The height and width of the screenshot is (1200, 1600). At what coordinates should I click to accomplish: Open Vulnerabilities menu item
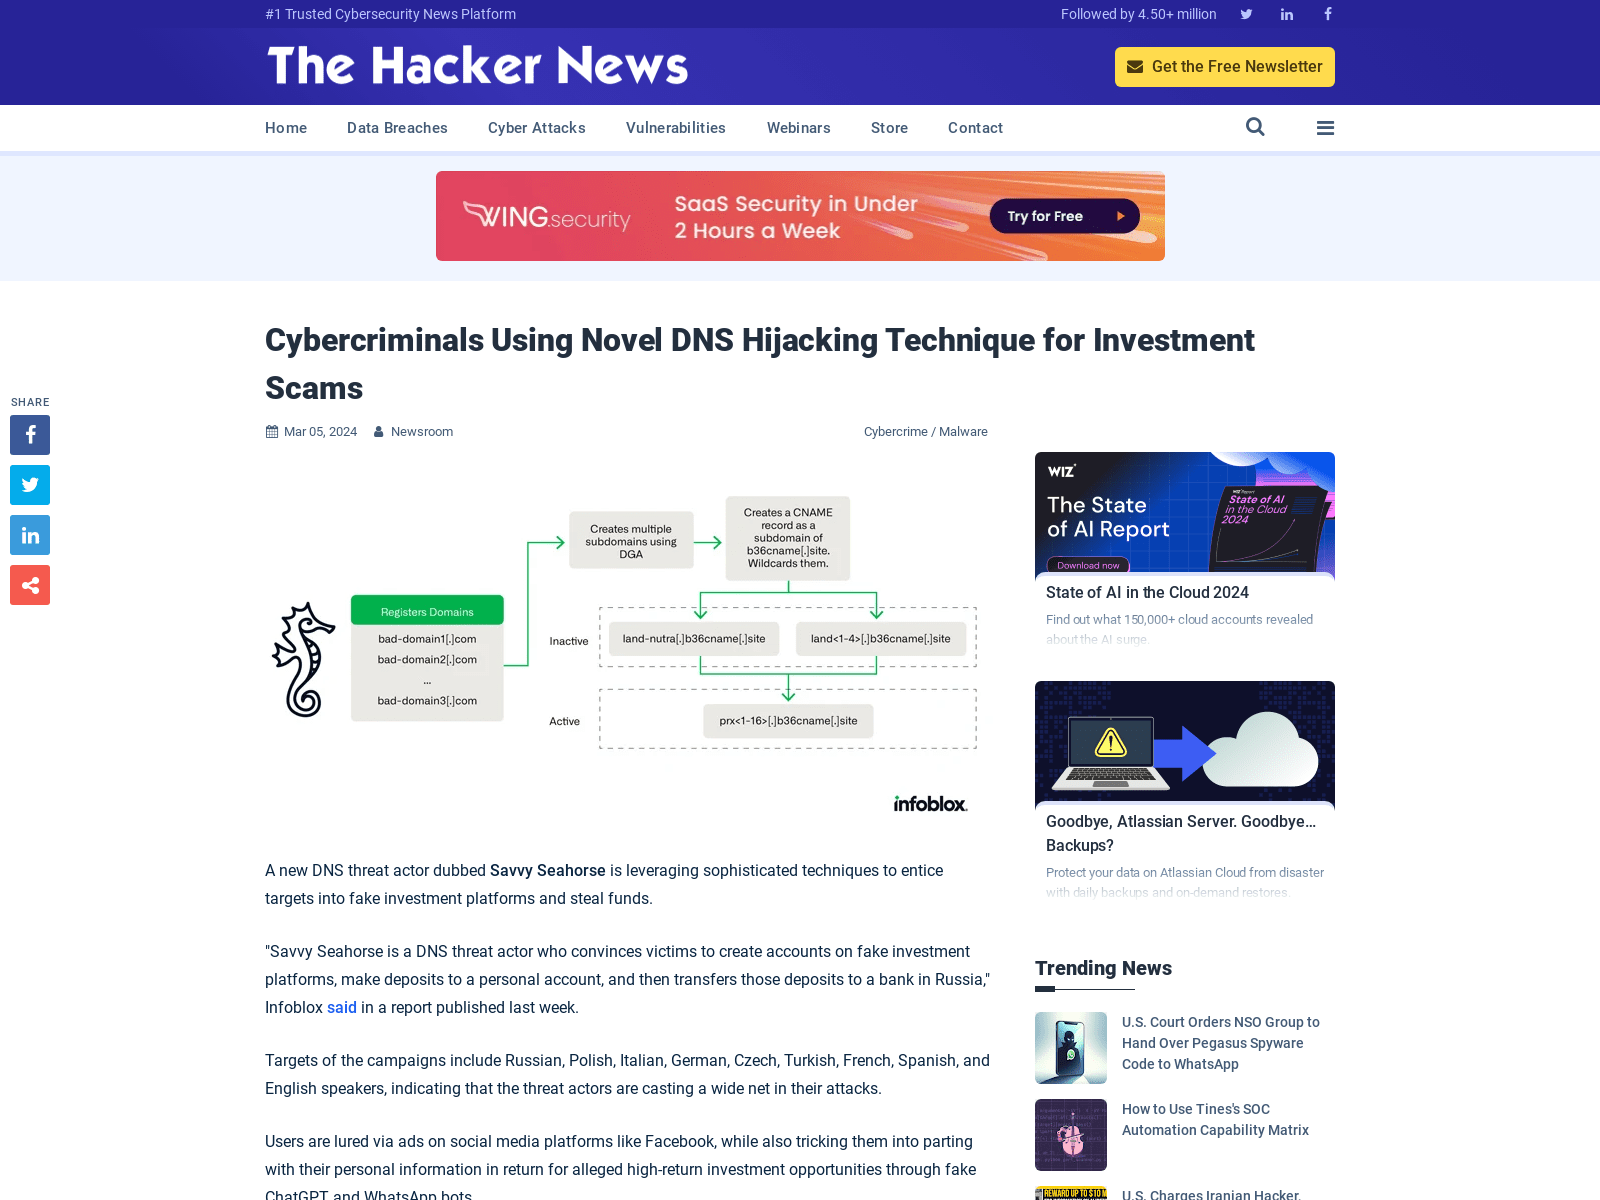click(676, 128)
